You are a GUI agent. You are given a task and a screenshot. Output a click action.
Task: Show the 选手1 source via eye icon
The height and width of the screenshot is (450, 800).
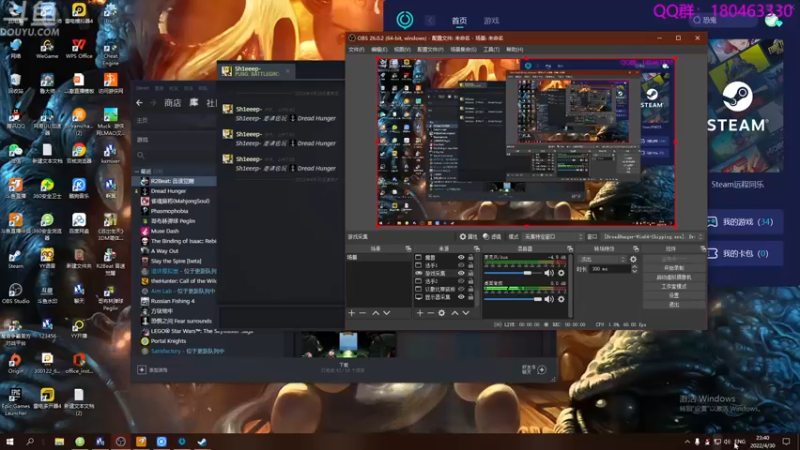click(461, 265)
